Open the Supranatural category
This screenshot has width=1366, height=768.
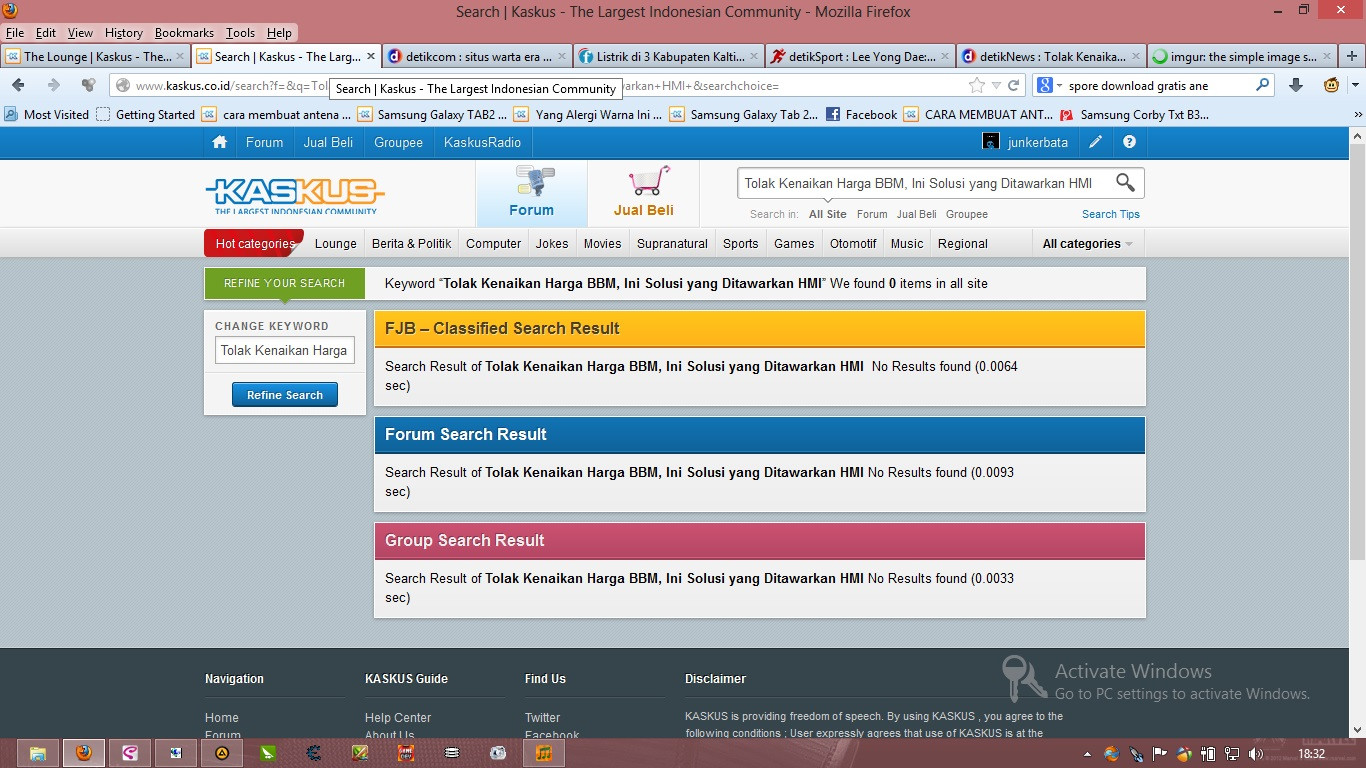point(672,243)
